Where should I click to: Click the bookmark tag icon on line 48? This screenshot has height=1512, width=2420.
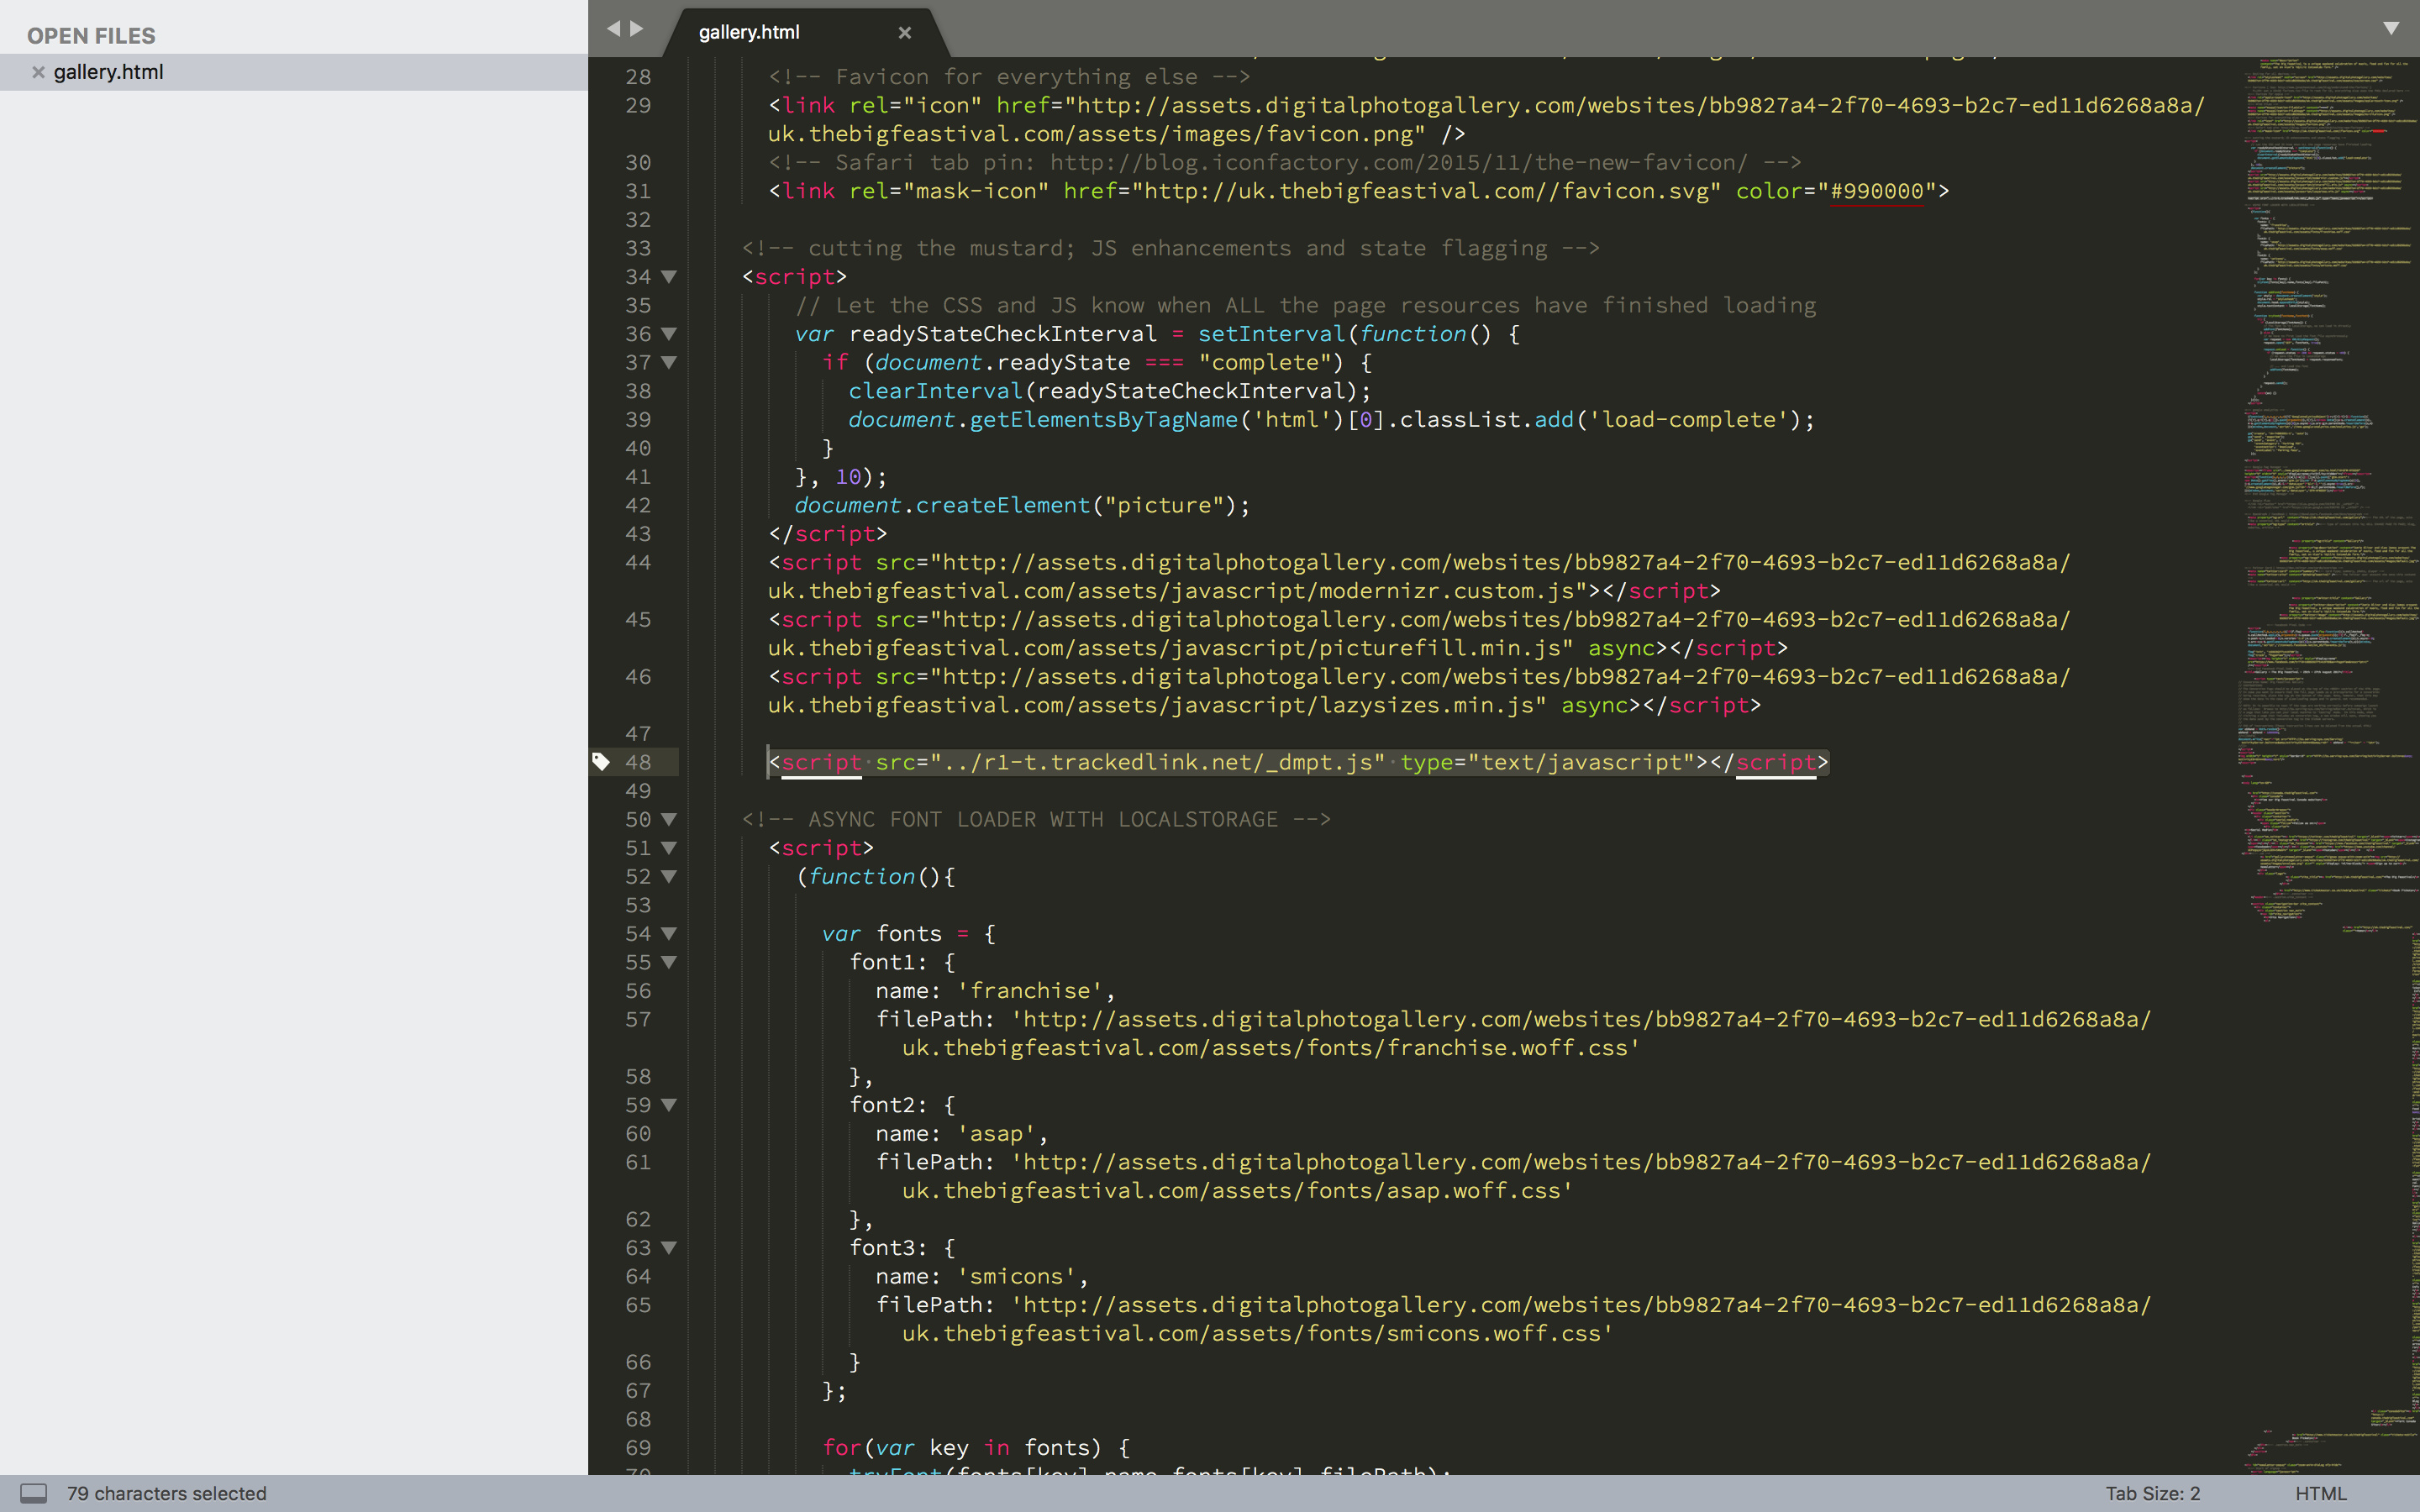601,762
